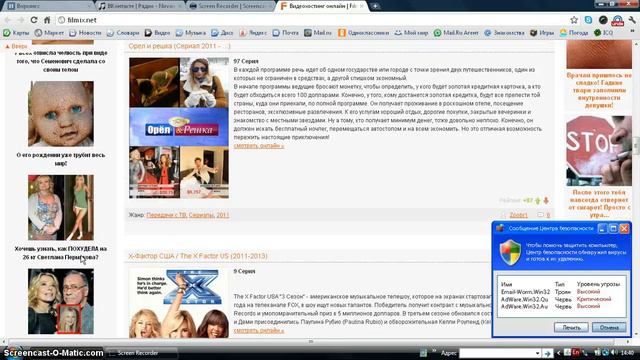Open the ad 'После этого тебя навсегда отвернет от сигарет'

[x=599, y=203]
